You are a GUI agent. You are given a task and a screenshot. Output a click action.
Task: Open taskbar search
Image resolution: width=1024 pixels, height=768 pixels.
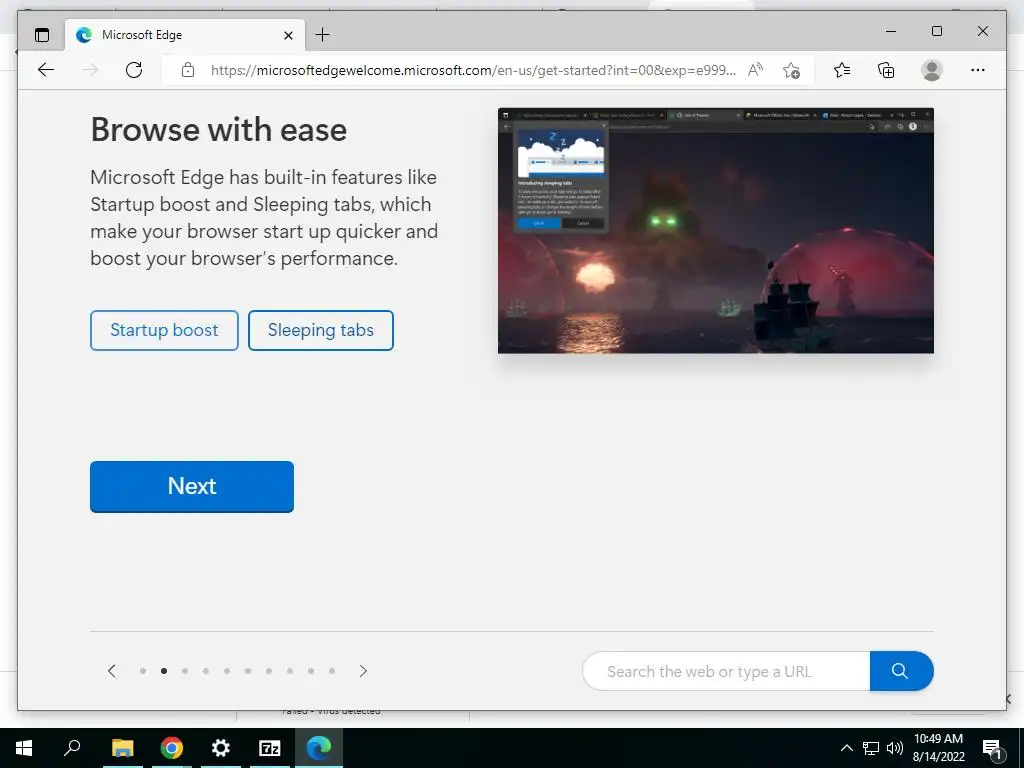(x=72, y=748)
